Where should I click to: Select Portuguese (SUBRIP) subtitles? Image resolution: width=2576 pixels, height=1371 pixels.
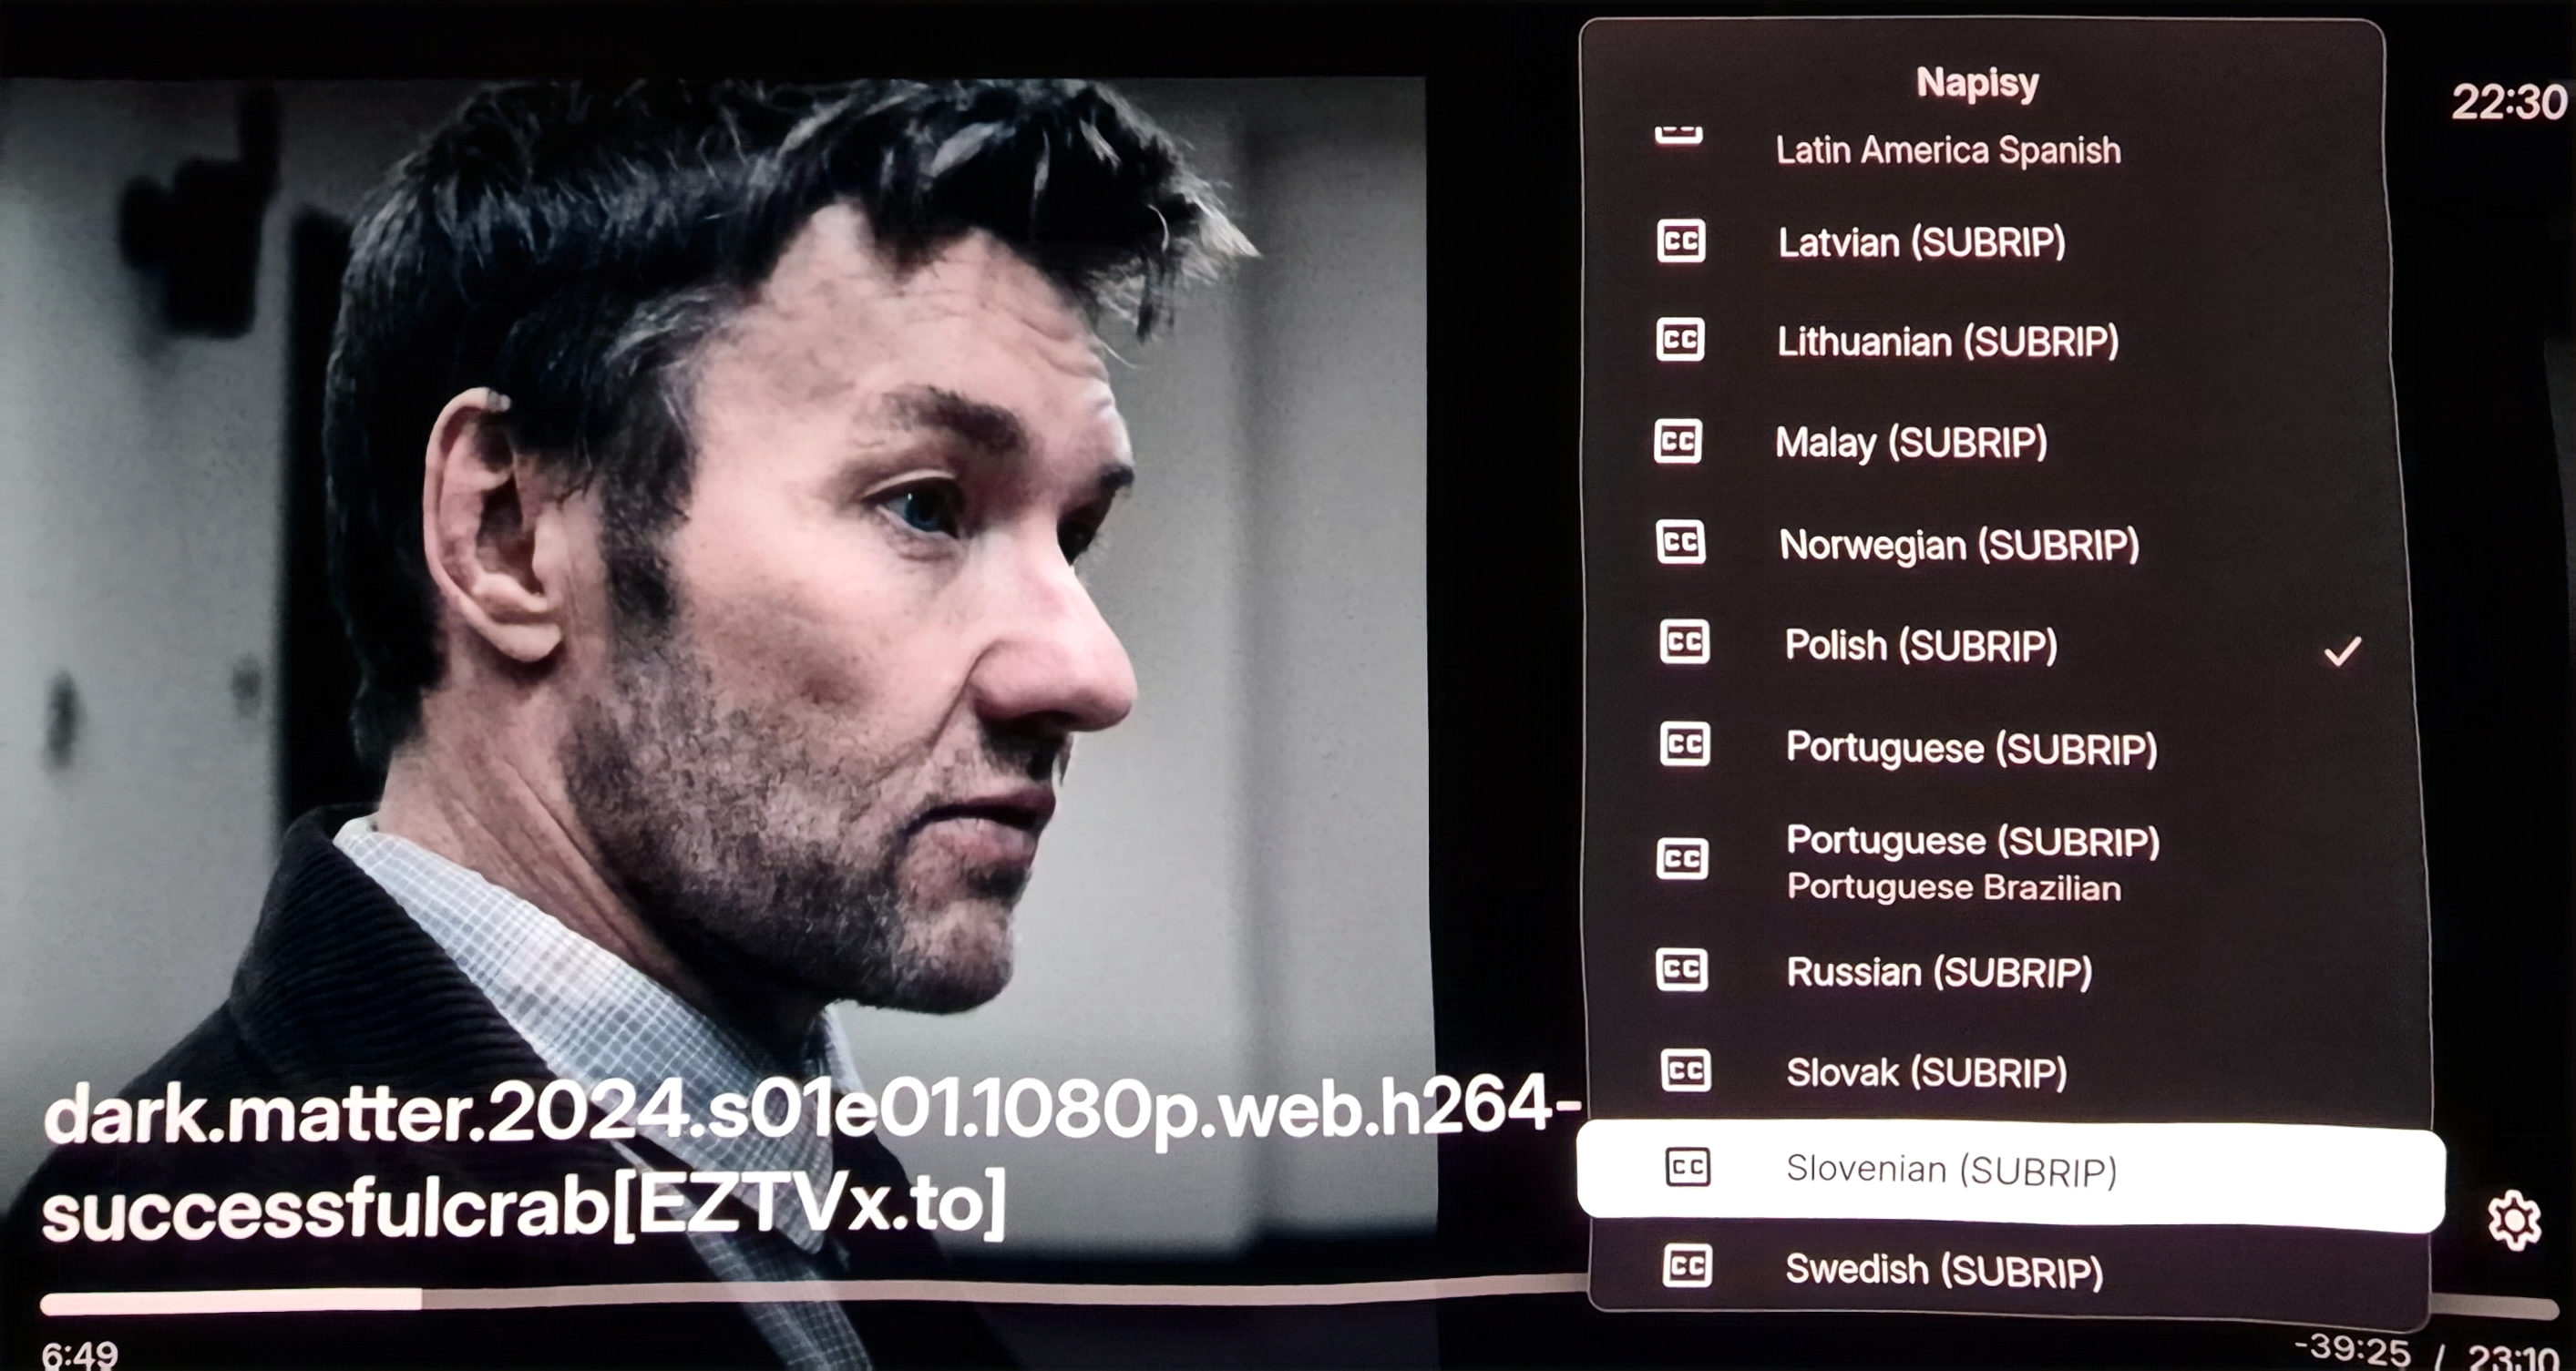click(x=1971, y=749)
